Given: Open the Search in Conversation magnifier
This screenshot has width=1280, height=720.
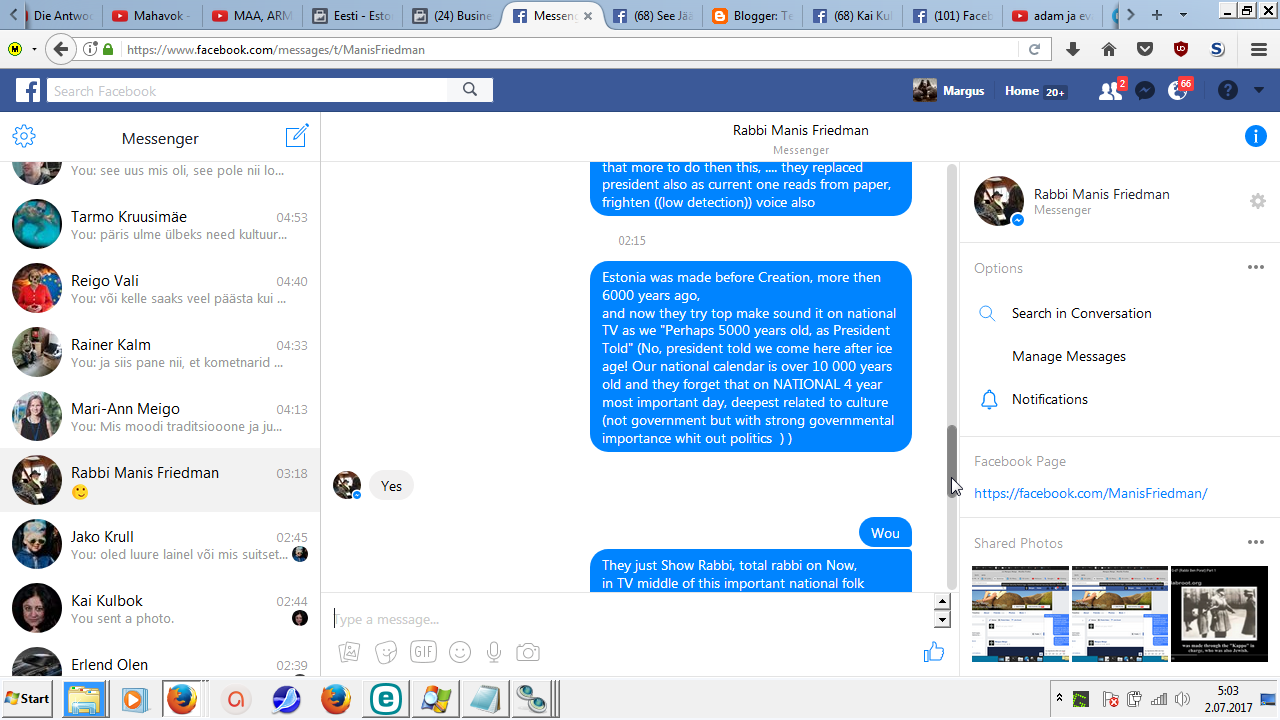Looking at the screenshot, I should click(987, 313).
